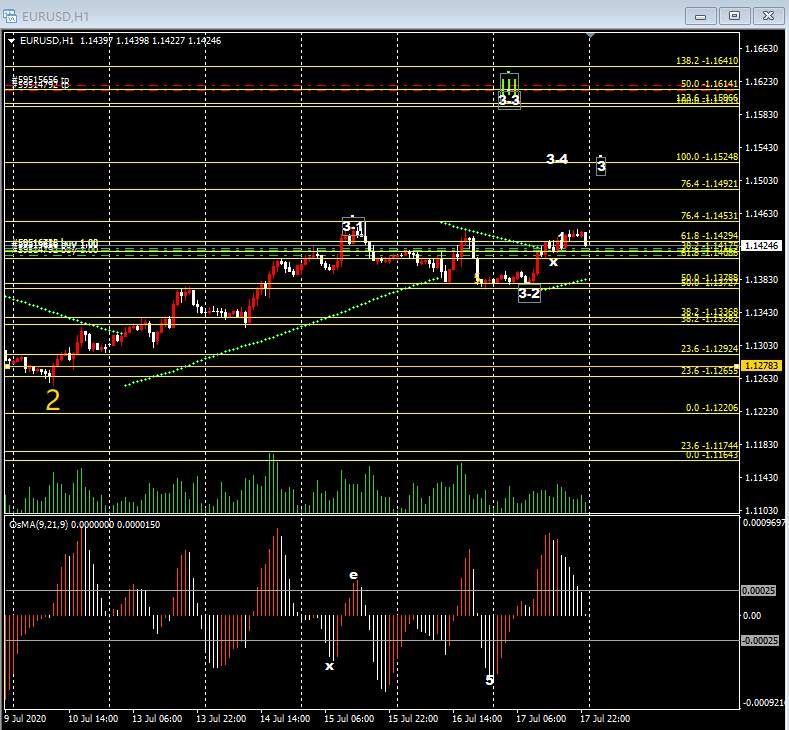The image size is (789, 730).
Task: Click the 138.2 -1.16410 Fibonacci level label
Action: click(x=706, y=61)
